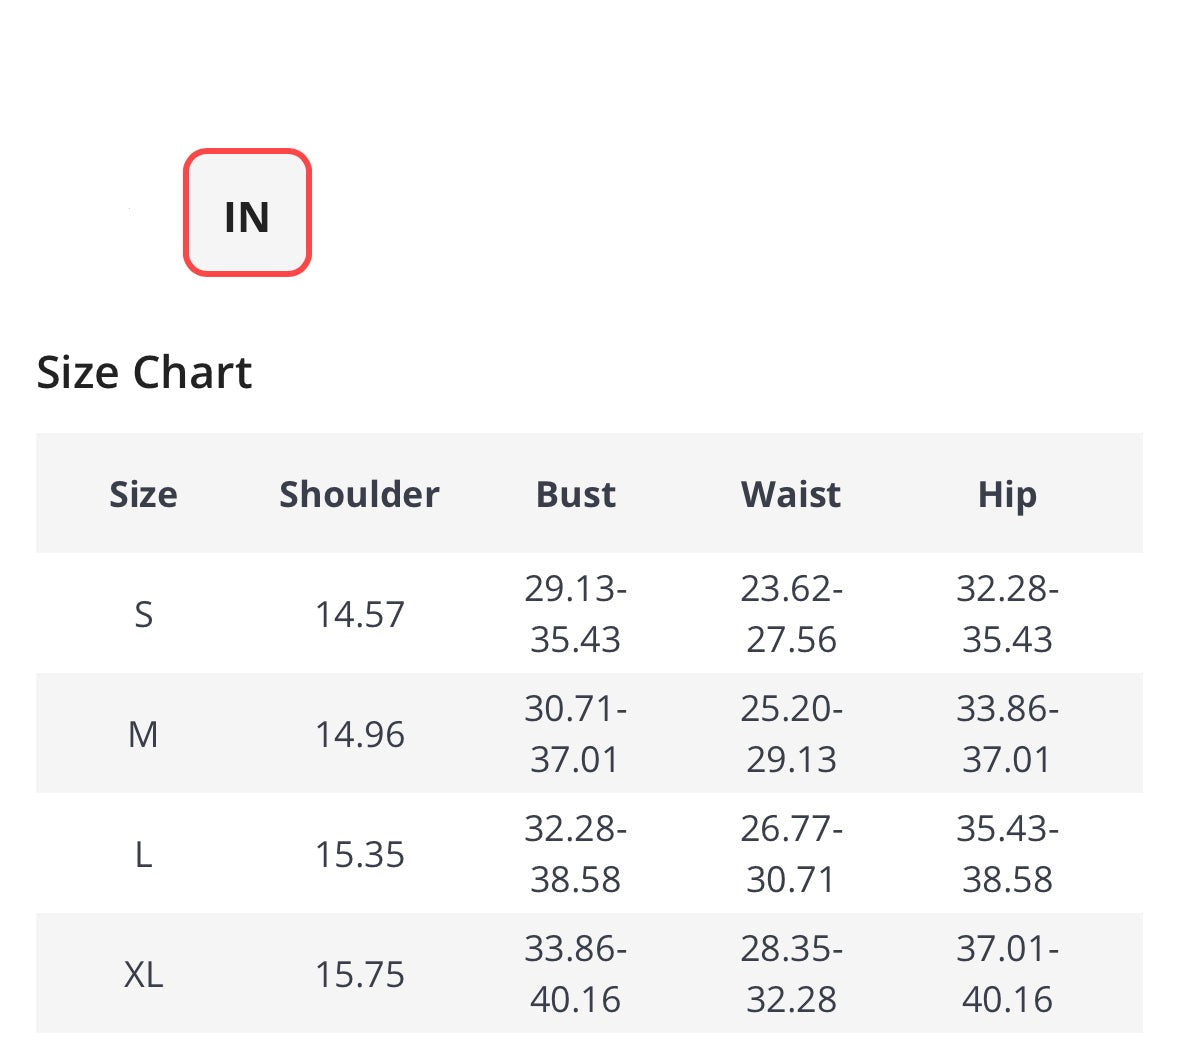
Task: Click the Shoulder column header
Action: (x=359, y=494)
